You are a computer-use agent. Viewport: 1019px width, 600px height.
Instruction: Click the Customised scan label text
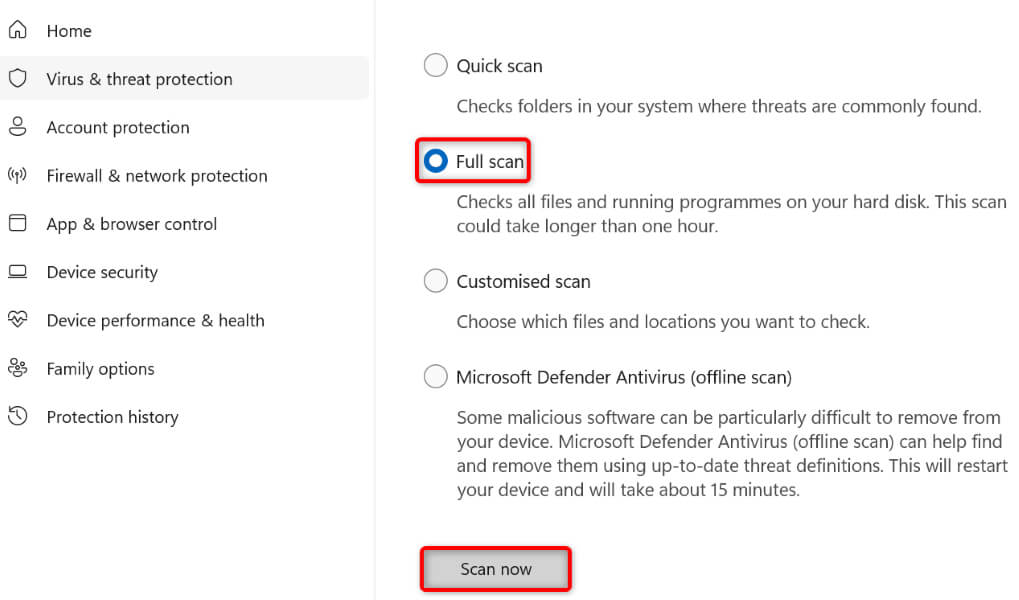(523, 282)
